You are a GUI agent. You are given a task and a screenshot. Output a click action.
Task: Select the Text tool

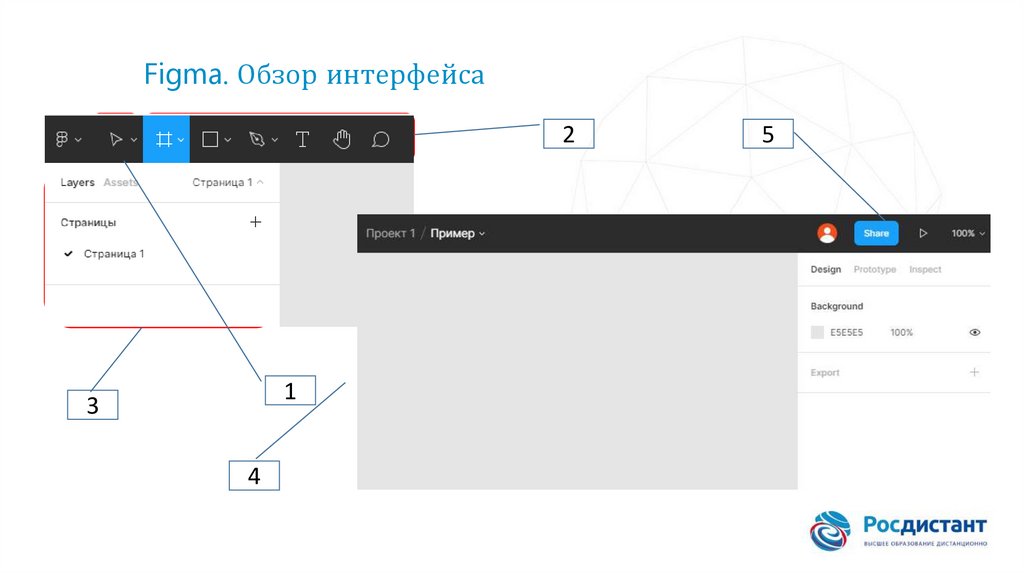(302, 139)
